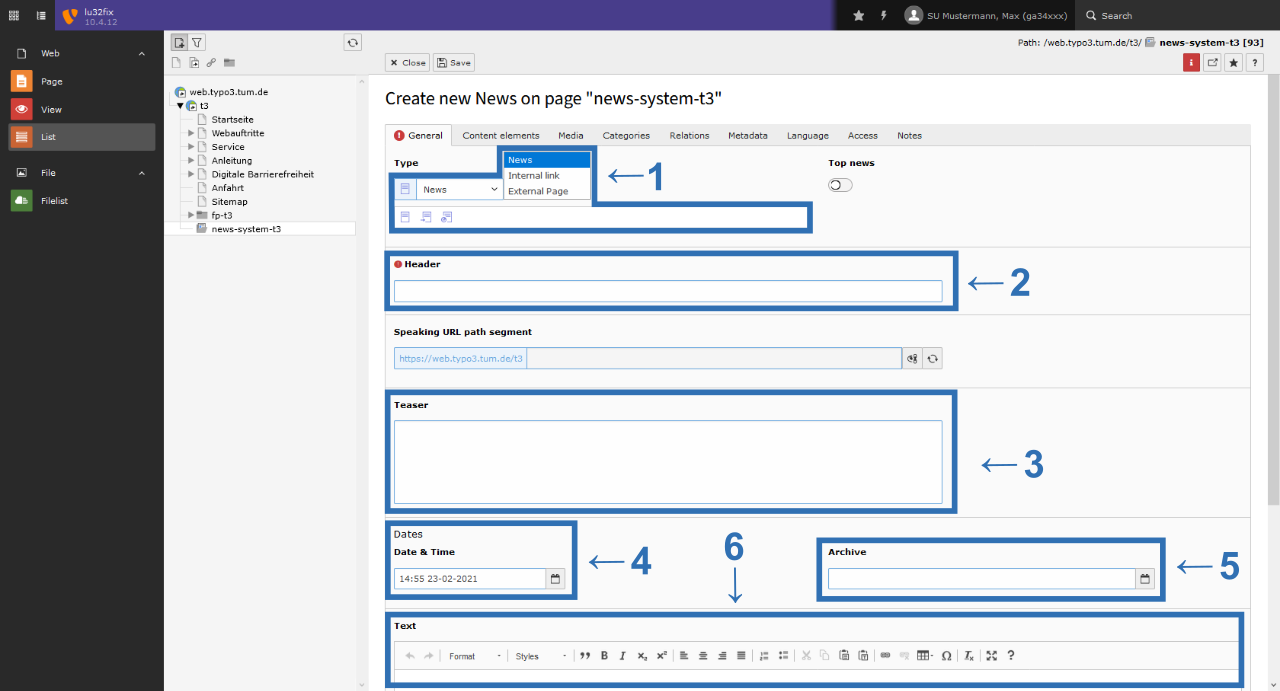Open the flush caches lightning icon
The image size is (1280, 691).
pyautogui.click(x=884, y=15)
